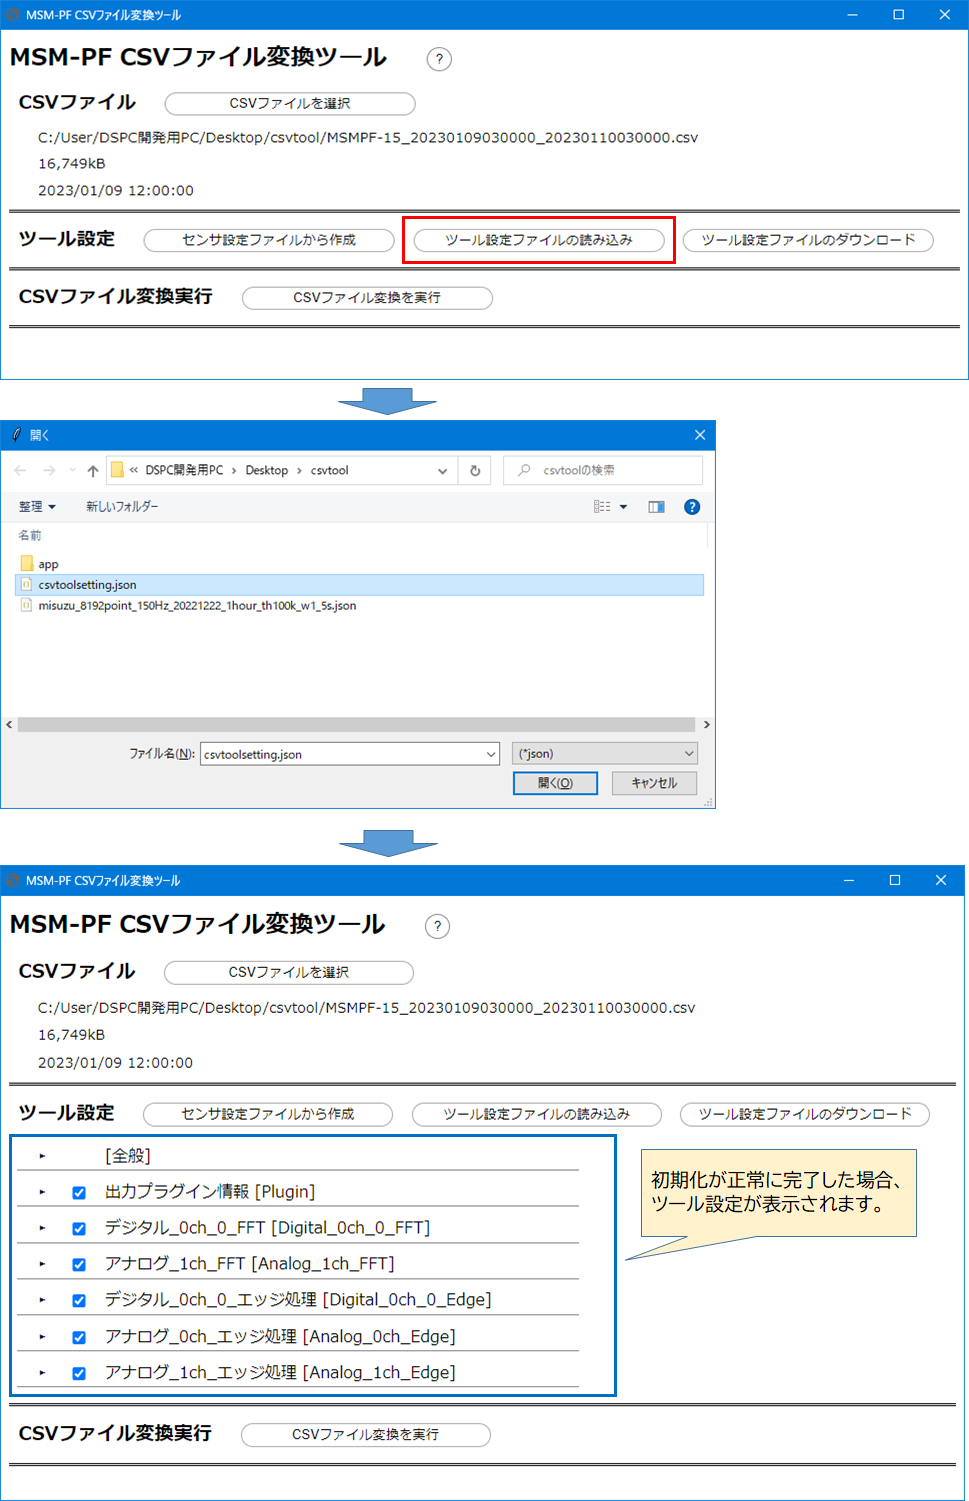The width and height of the screenshot is (969, 1501).
Task: Click ツール設定ファイルのダウンロード in upper window
Action: pos(808,240)
